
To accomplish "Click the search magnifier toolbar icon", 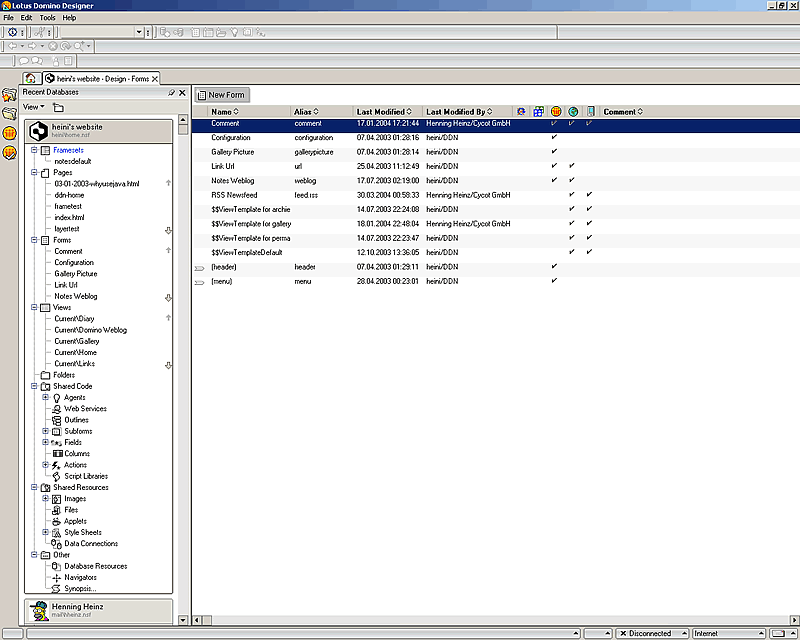I will click(x=79, y=46).
